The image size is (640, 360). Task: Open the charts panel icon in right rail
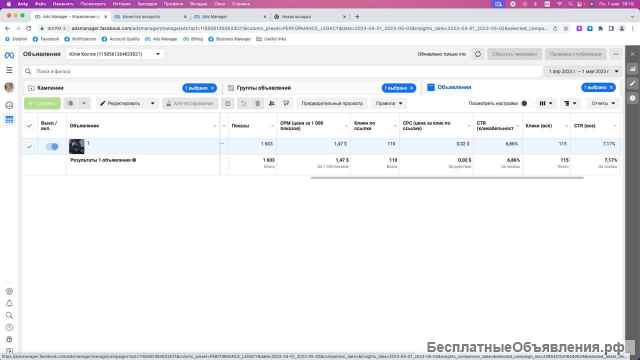tap(633, 69)
